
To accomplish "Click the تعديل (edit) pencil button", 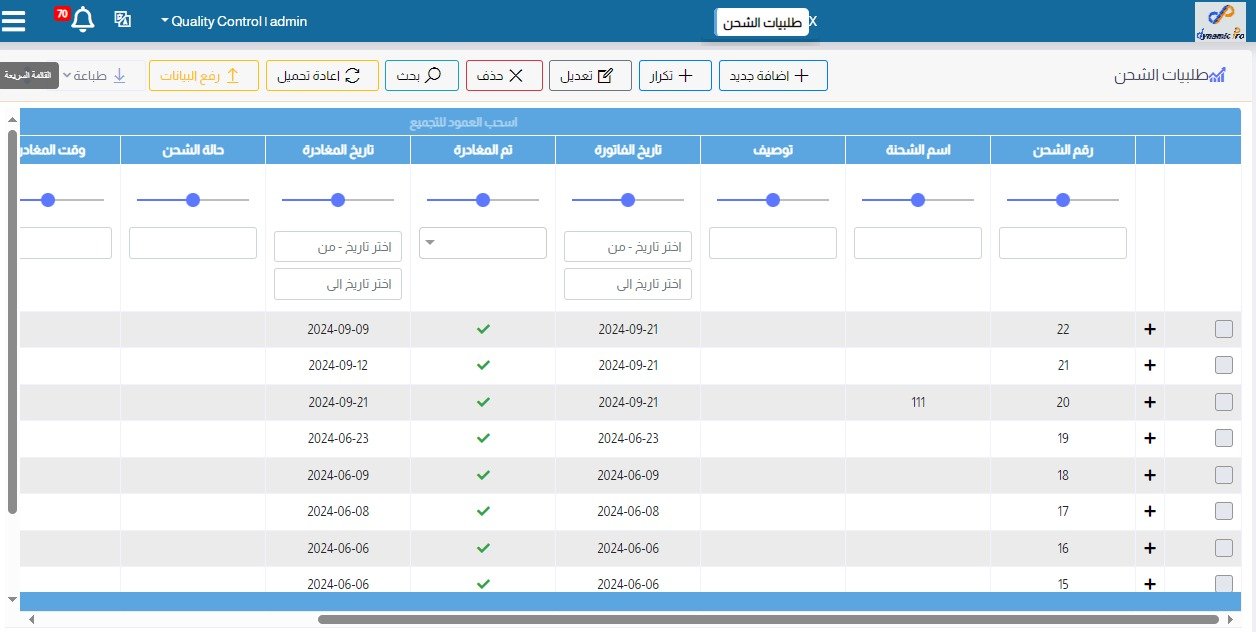I will [590, 76].
